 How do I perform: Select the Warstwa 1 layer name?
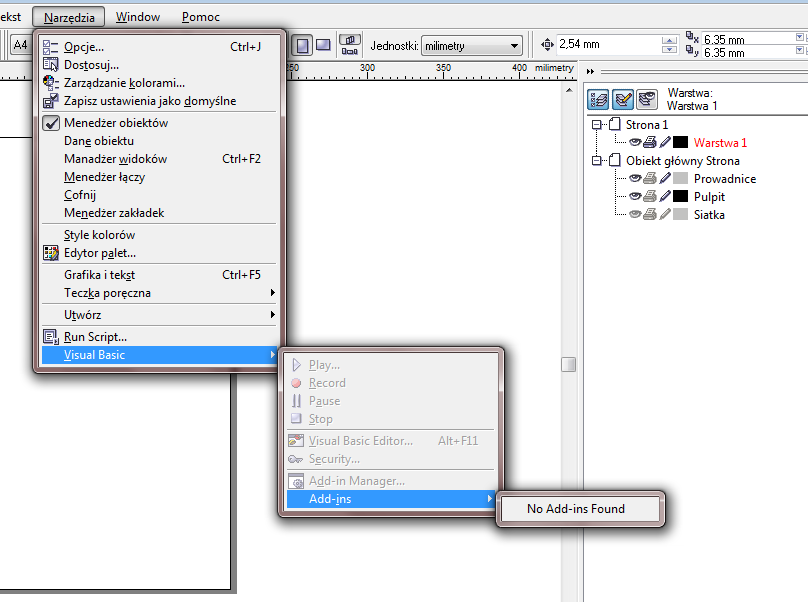coord(720,143)
